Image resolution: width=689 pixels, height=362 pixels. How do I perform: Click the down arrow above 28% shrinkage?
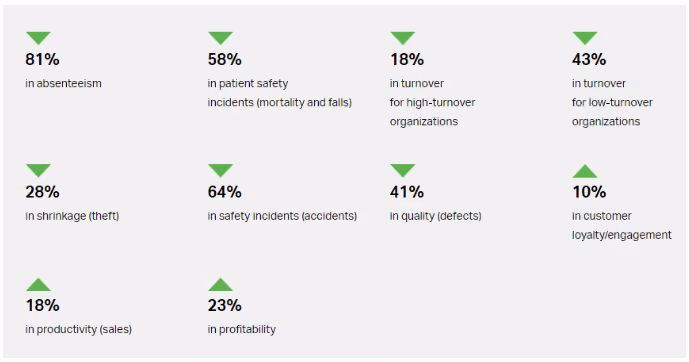(38, 170)
